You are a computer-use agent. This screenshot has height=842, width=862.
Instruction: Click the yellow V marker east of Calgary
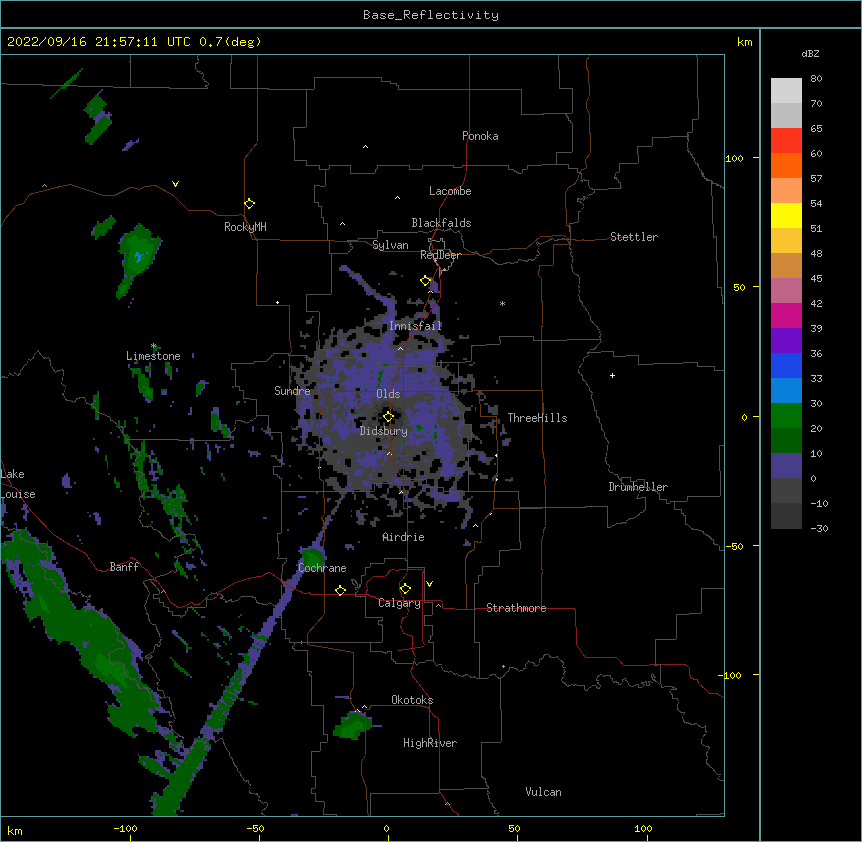click(429, 584)
